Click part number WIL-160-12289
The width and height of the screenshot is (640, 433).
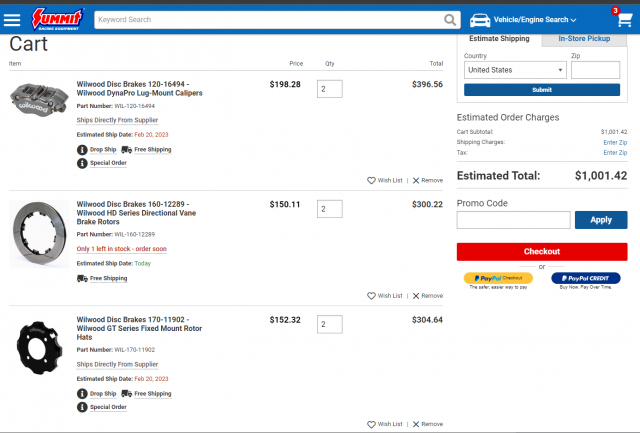tap(135, 235)
